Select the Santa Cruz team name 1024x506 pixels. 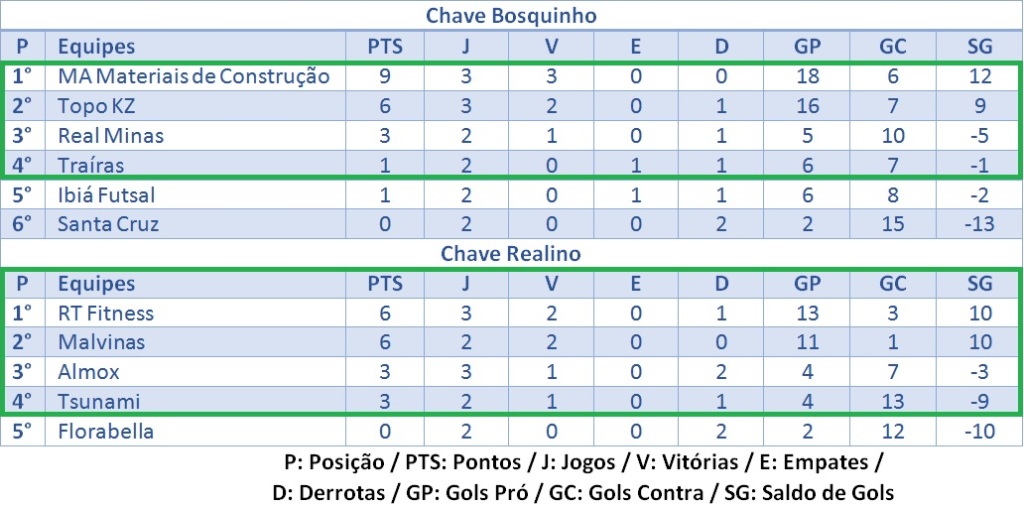(x=108, y=224)
